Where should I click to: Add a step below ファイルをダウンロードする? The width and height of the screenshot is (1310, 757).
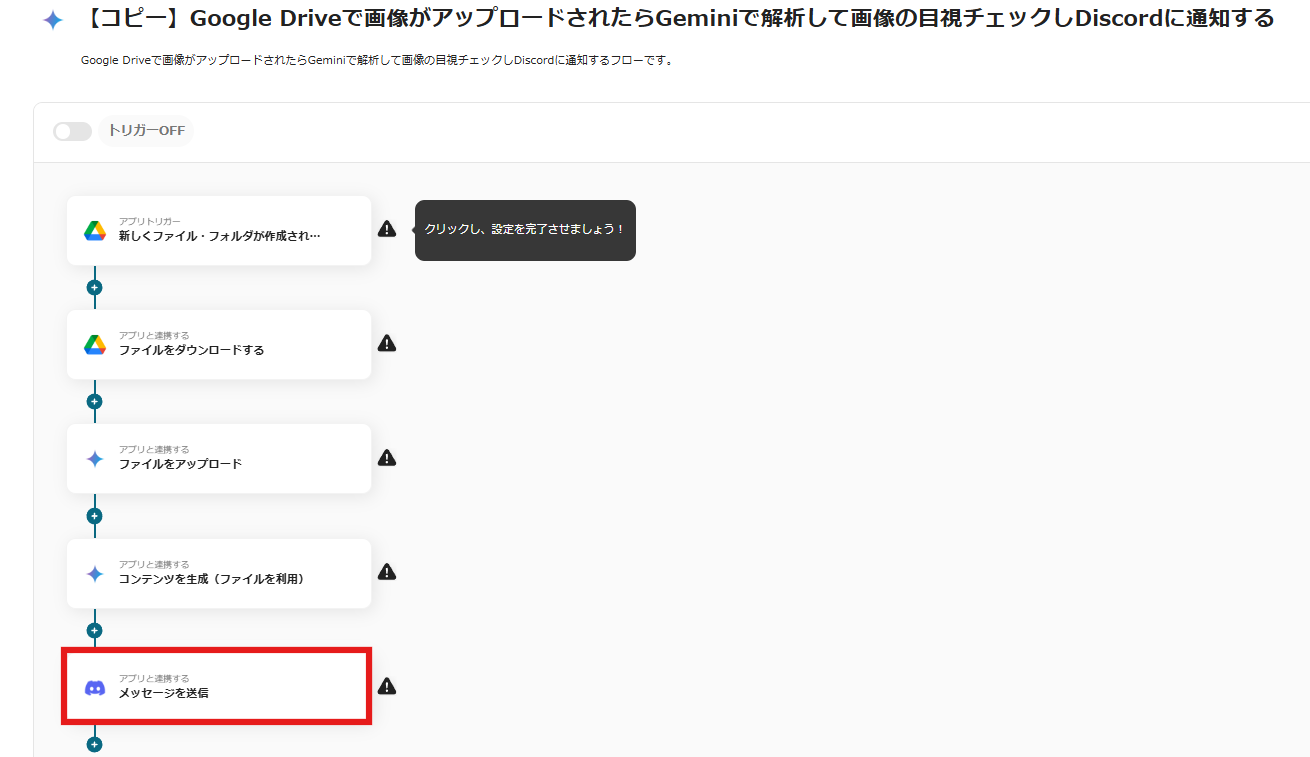[94, 401]
